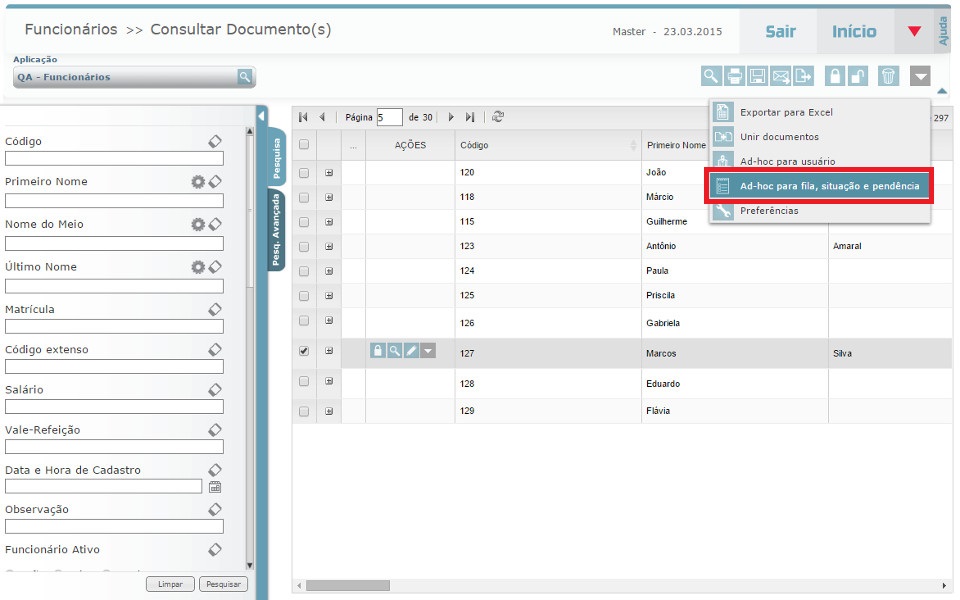
Task: Open the gear options for Primeiro Nome
Action: point(198,182)
